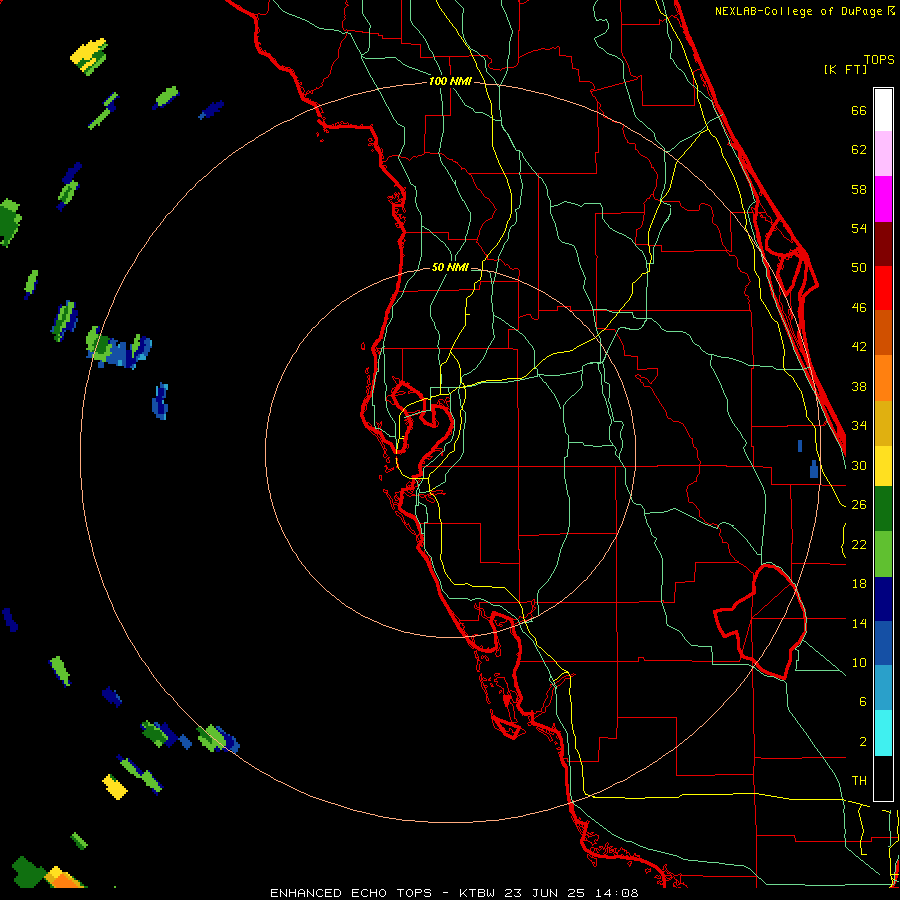Click the legend value '46'

859,308
